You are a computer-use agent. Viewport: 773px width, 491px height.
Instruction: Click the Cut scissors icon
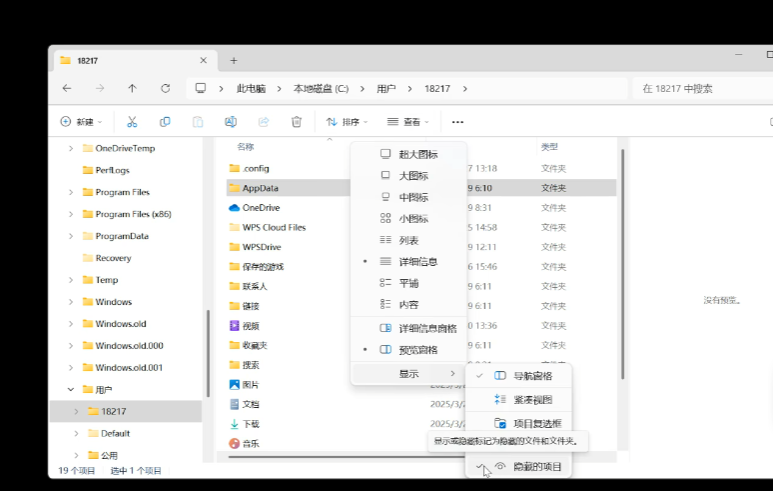click(132, 122)
